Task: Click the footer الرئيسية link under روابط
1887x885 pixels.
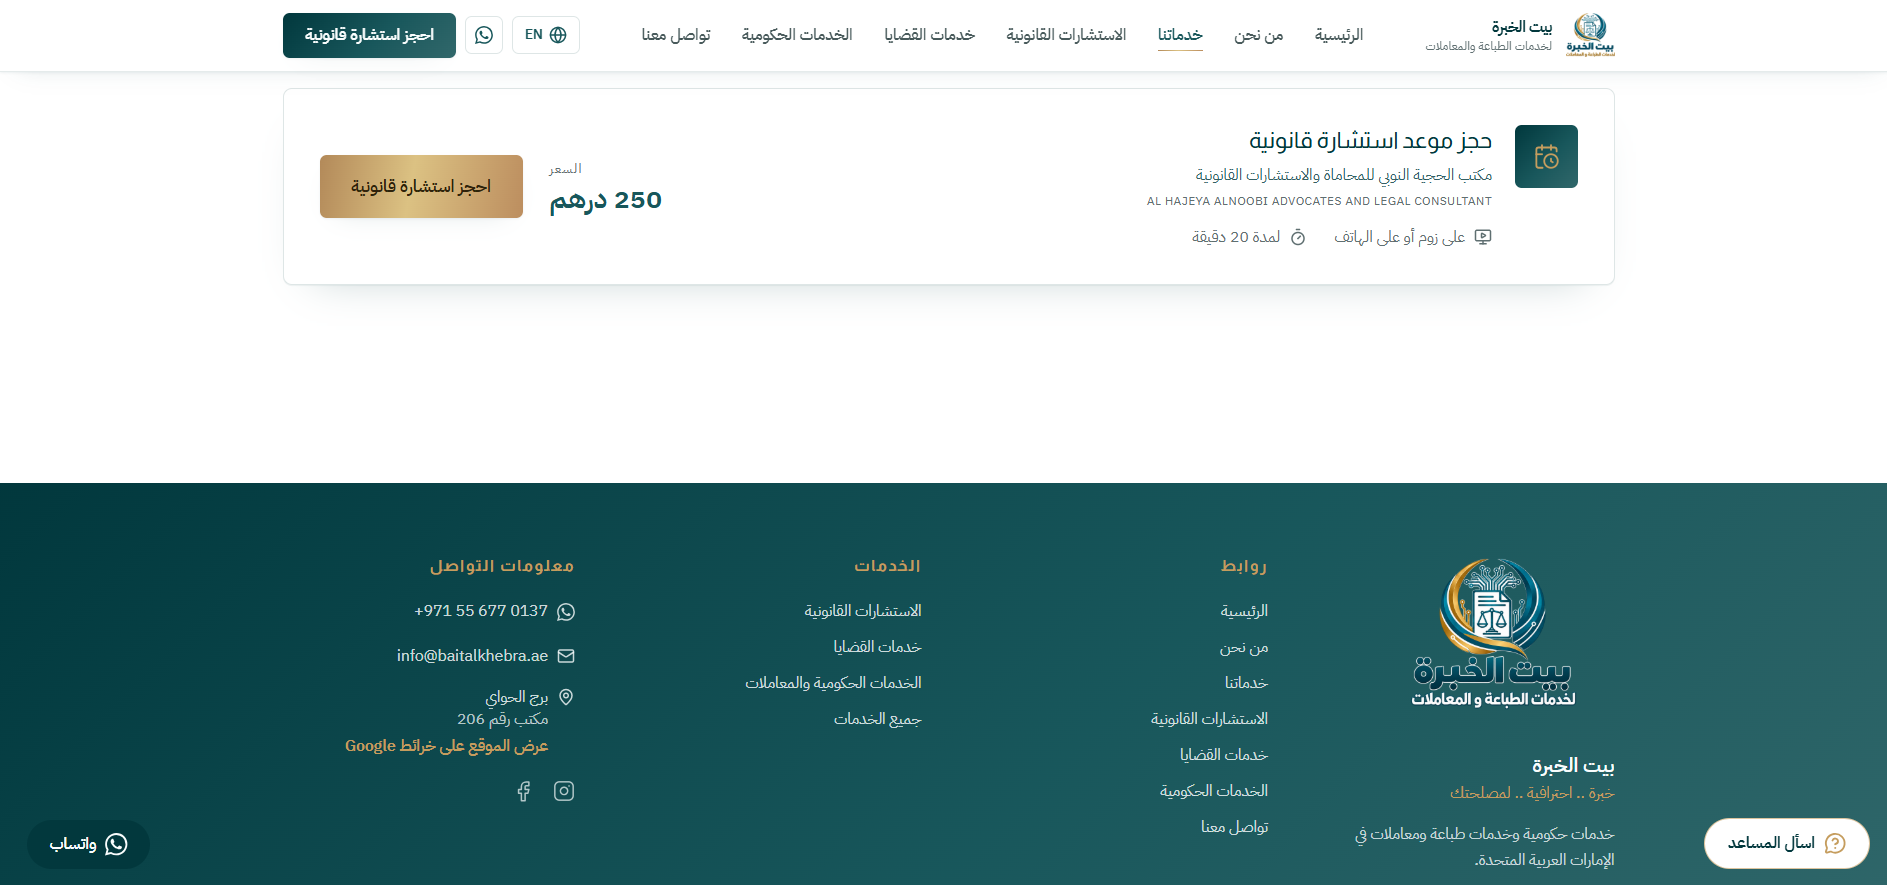Action: click(x=1244, y=611)
